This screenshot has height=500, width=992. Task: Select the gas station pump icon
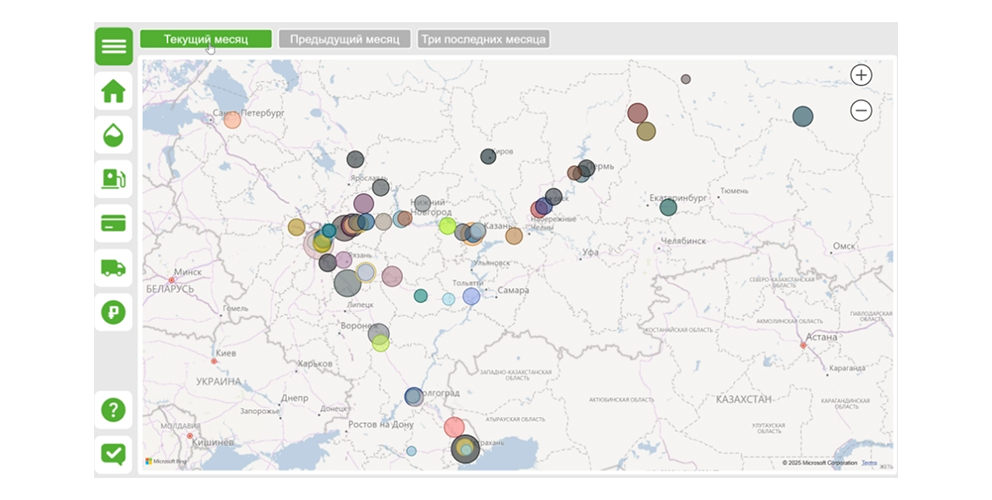pos(114,180)
